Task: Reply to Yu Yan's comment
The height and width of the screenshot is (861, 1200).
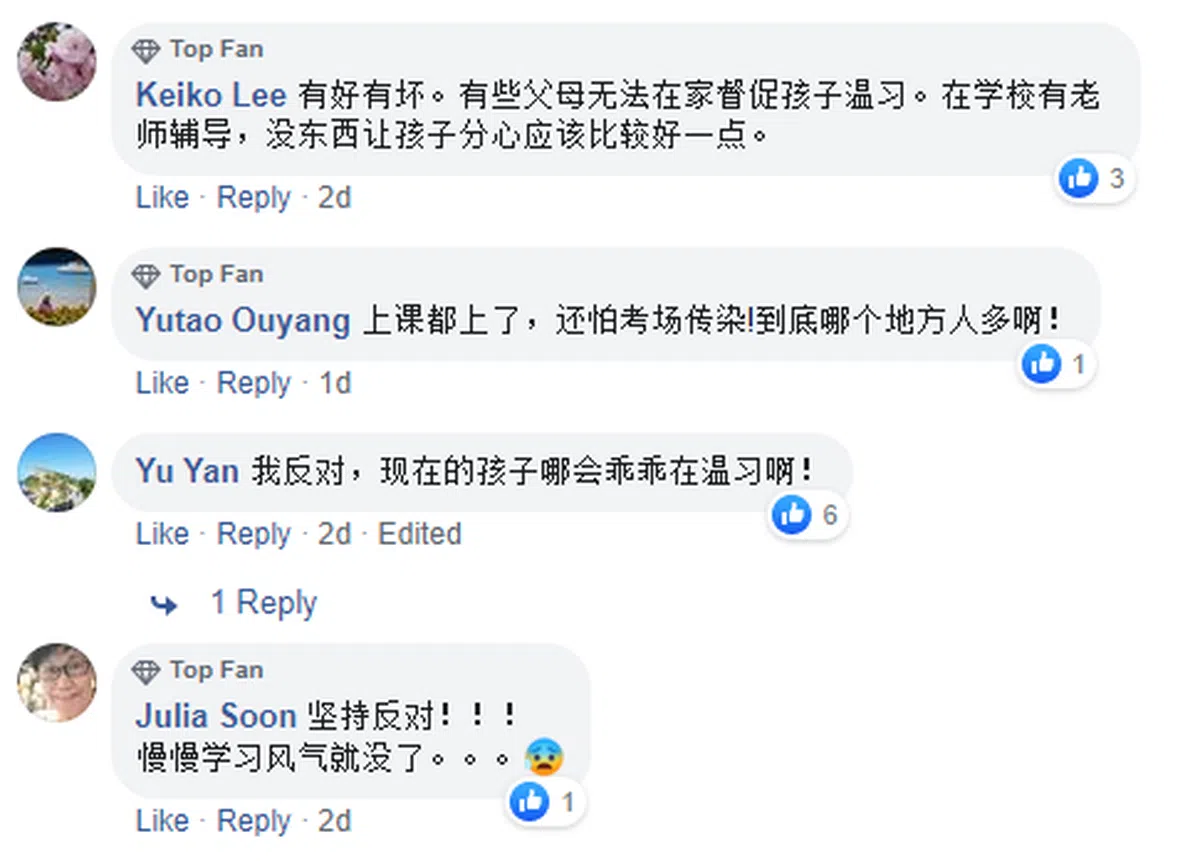Action: tap(254, 533)
